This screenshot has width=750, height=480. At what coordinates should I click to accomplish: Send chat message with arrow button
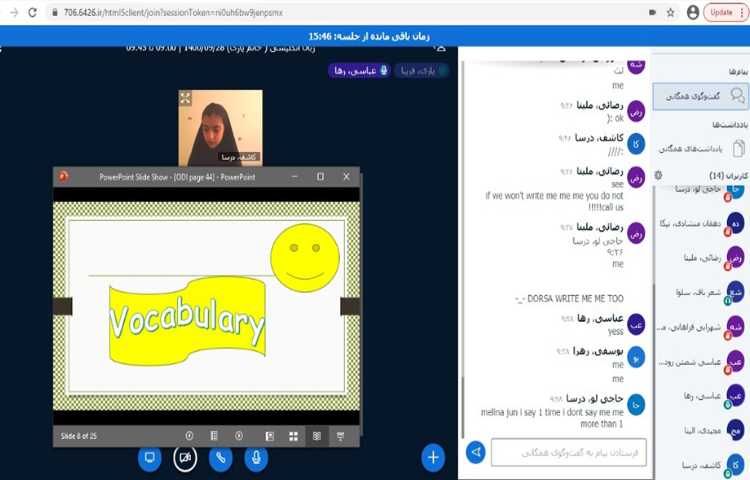(476, 453)
